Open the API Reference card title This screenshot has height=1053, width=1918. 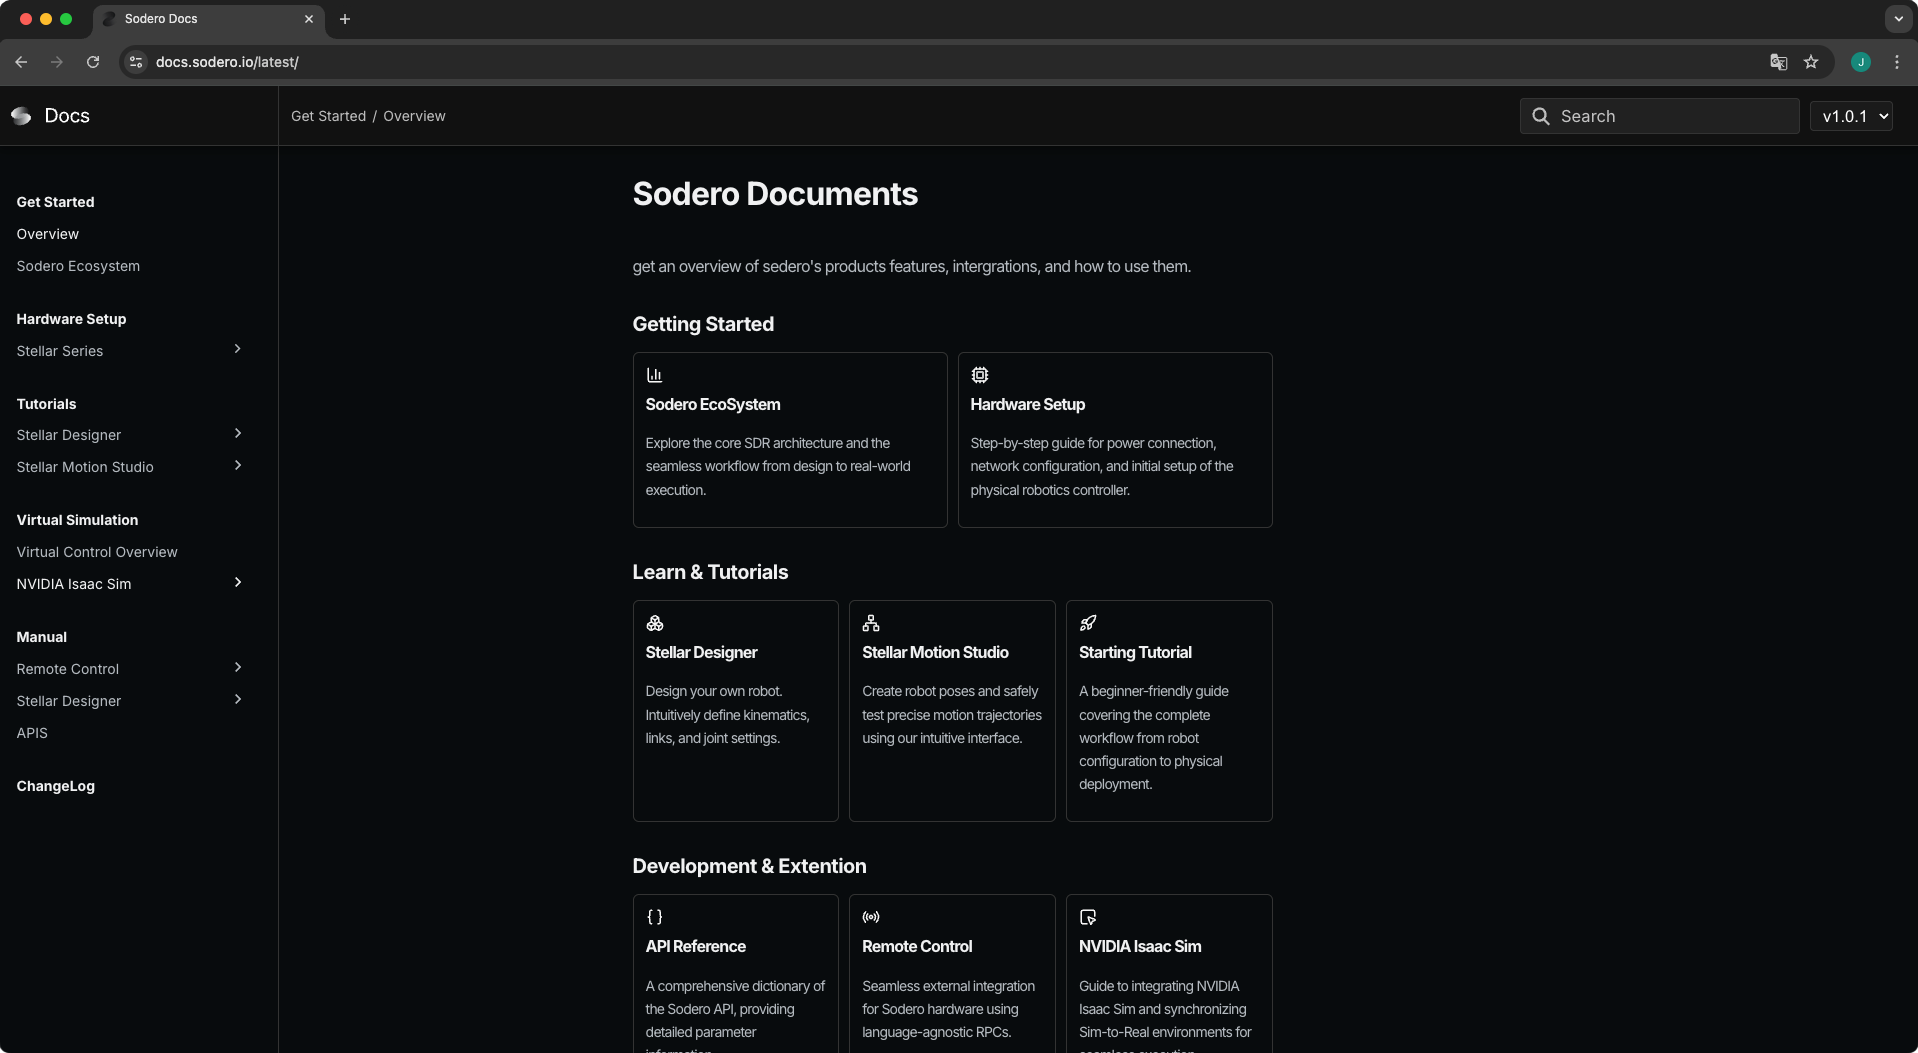tap(695, 946)
